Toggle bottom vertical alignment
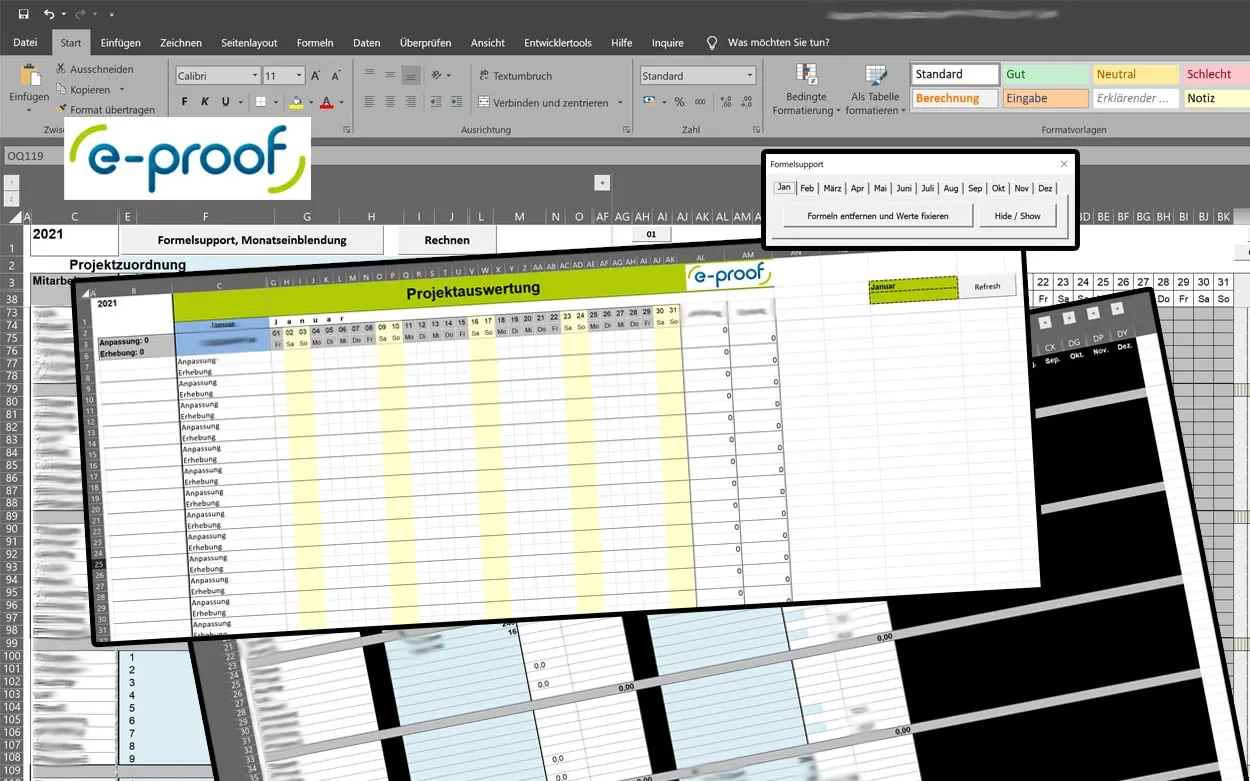 click(411, 76)
